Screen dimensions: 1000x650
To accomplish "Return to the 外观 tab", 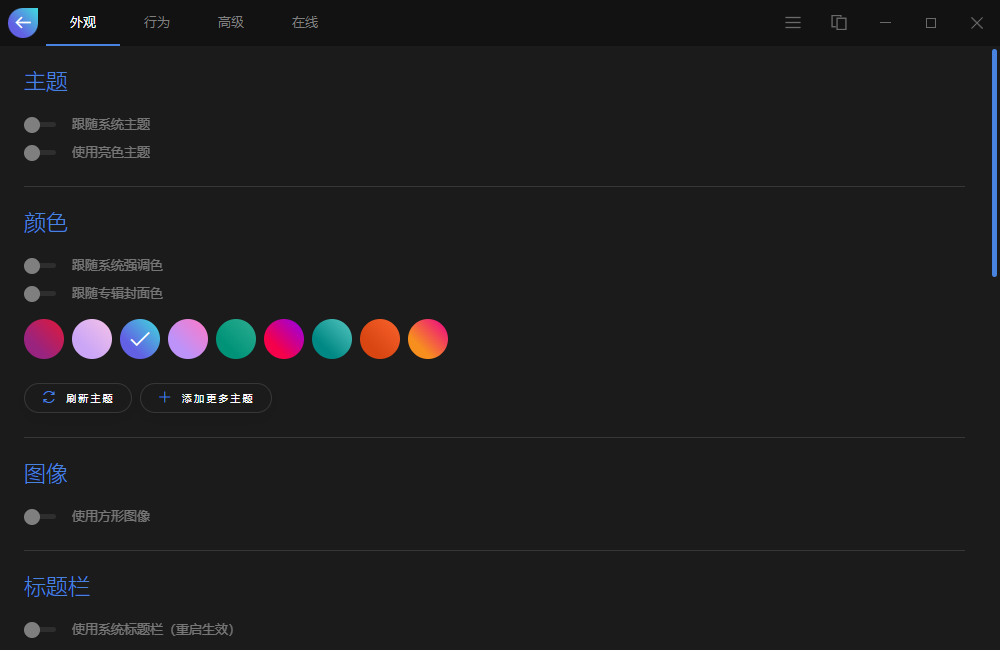I will [83, 22].
